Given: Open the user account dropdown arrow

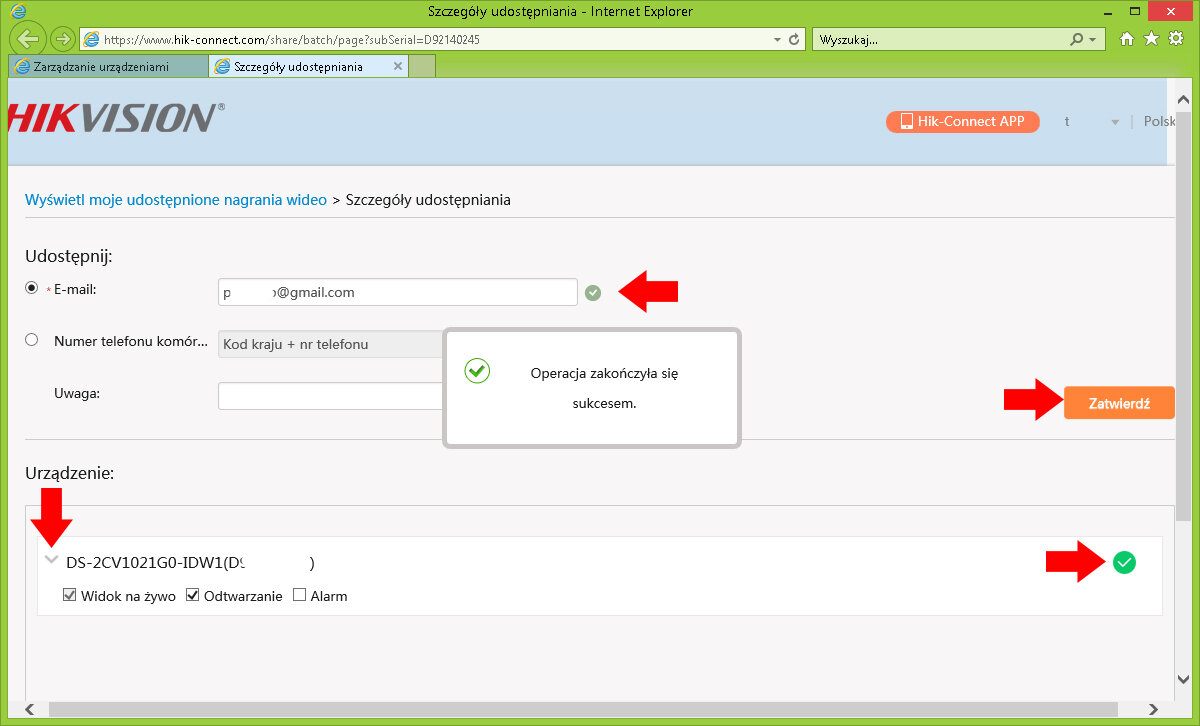Looking at the screenshot, I should (x=1114, y=122).
